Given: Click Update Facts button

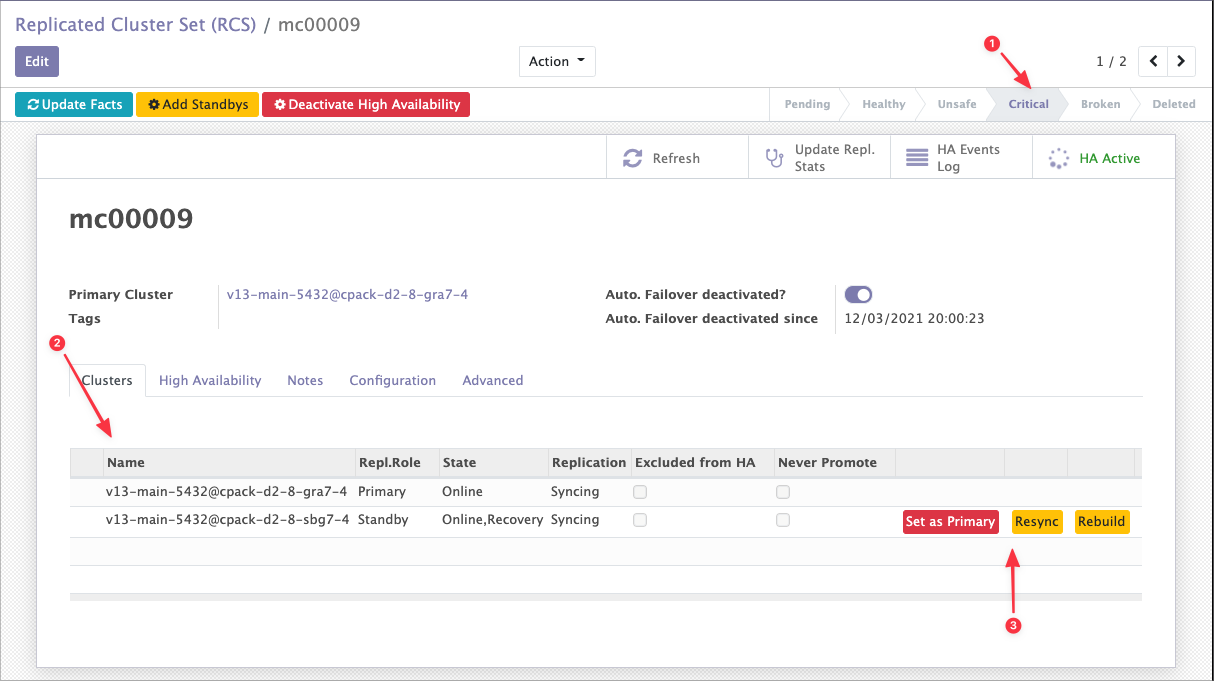Looking at the screenshot, I should point(74,104).
